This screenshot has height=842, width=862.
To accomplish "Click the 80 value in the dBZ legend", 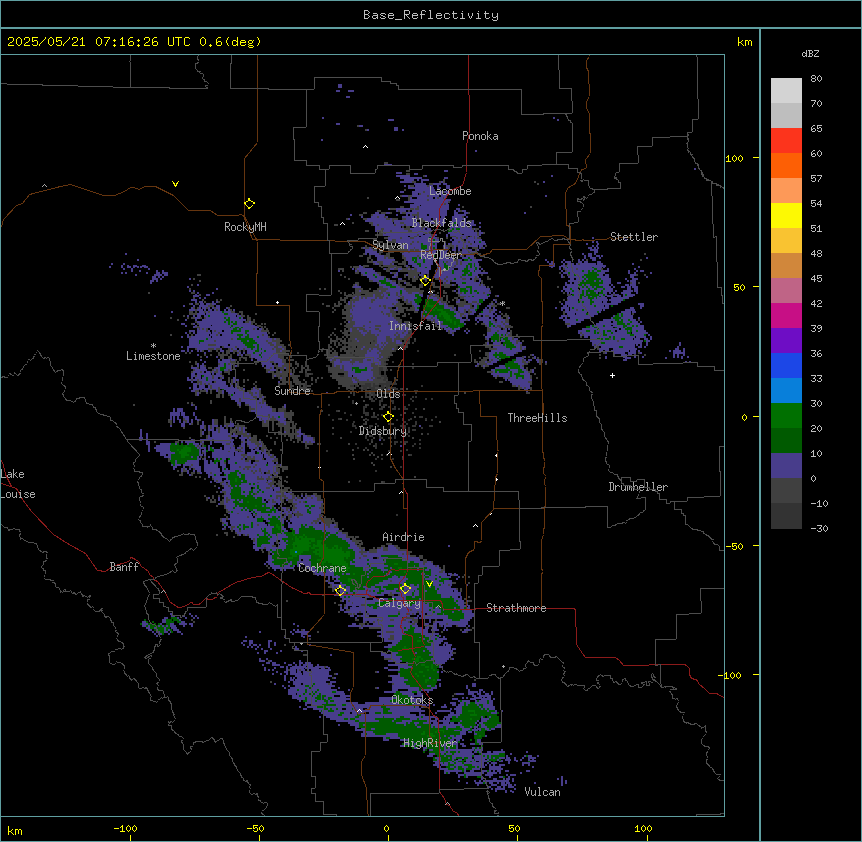I will 816,79.
